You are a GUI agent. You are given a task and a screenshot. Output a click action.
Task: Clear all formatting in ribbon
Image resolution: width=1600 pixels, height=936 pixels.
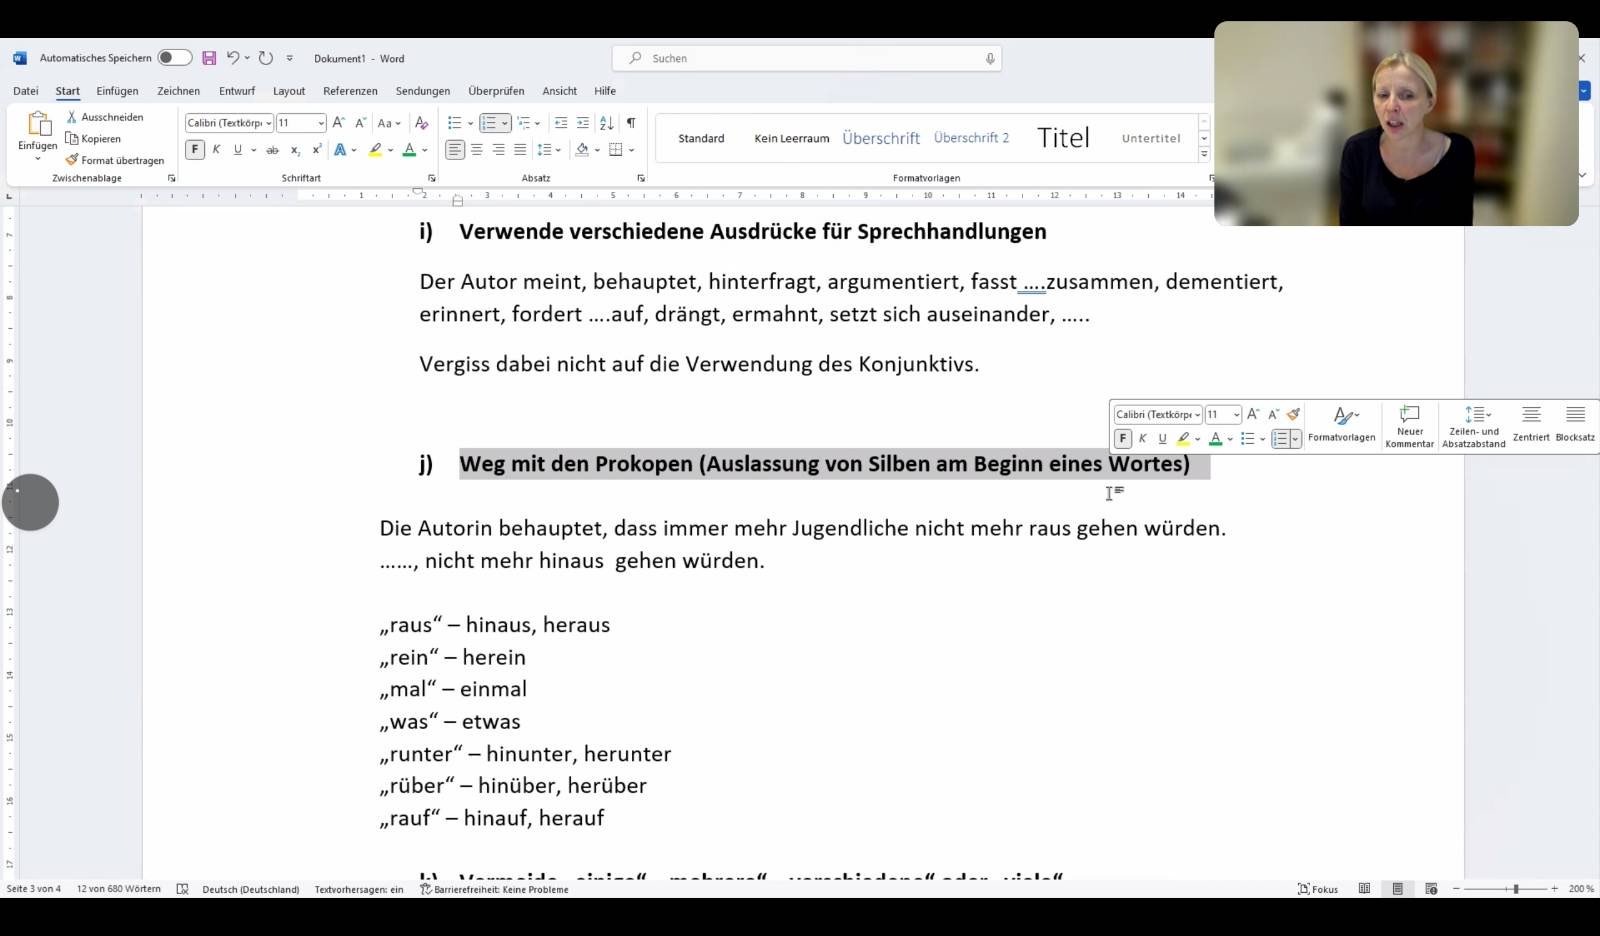(421, 122)
